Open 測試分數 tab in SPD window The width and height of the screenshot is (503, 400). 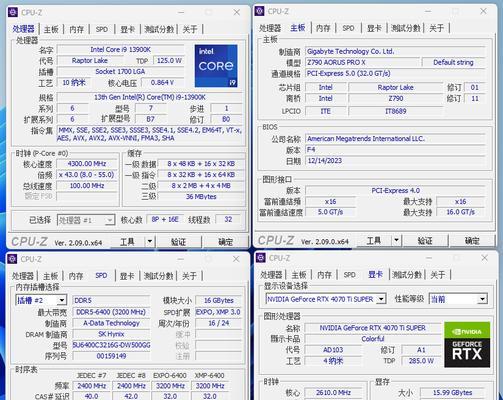158,276
